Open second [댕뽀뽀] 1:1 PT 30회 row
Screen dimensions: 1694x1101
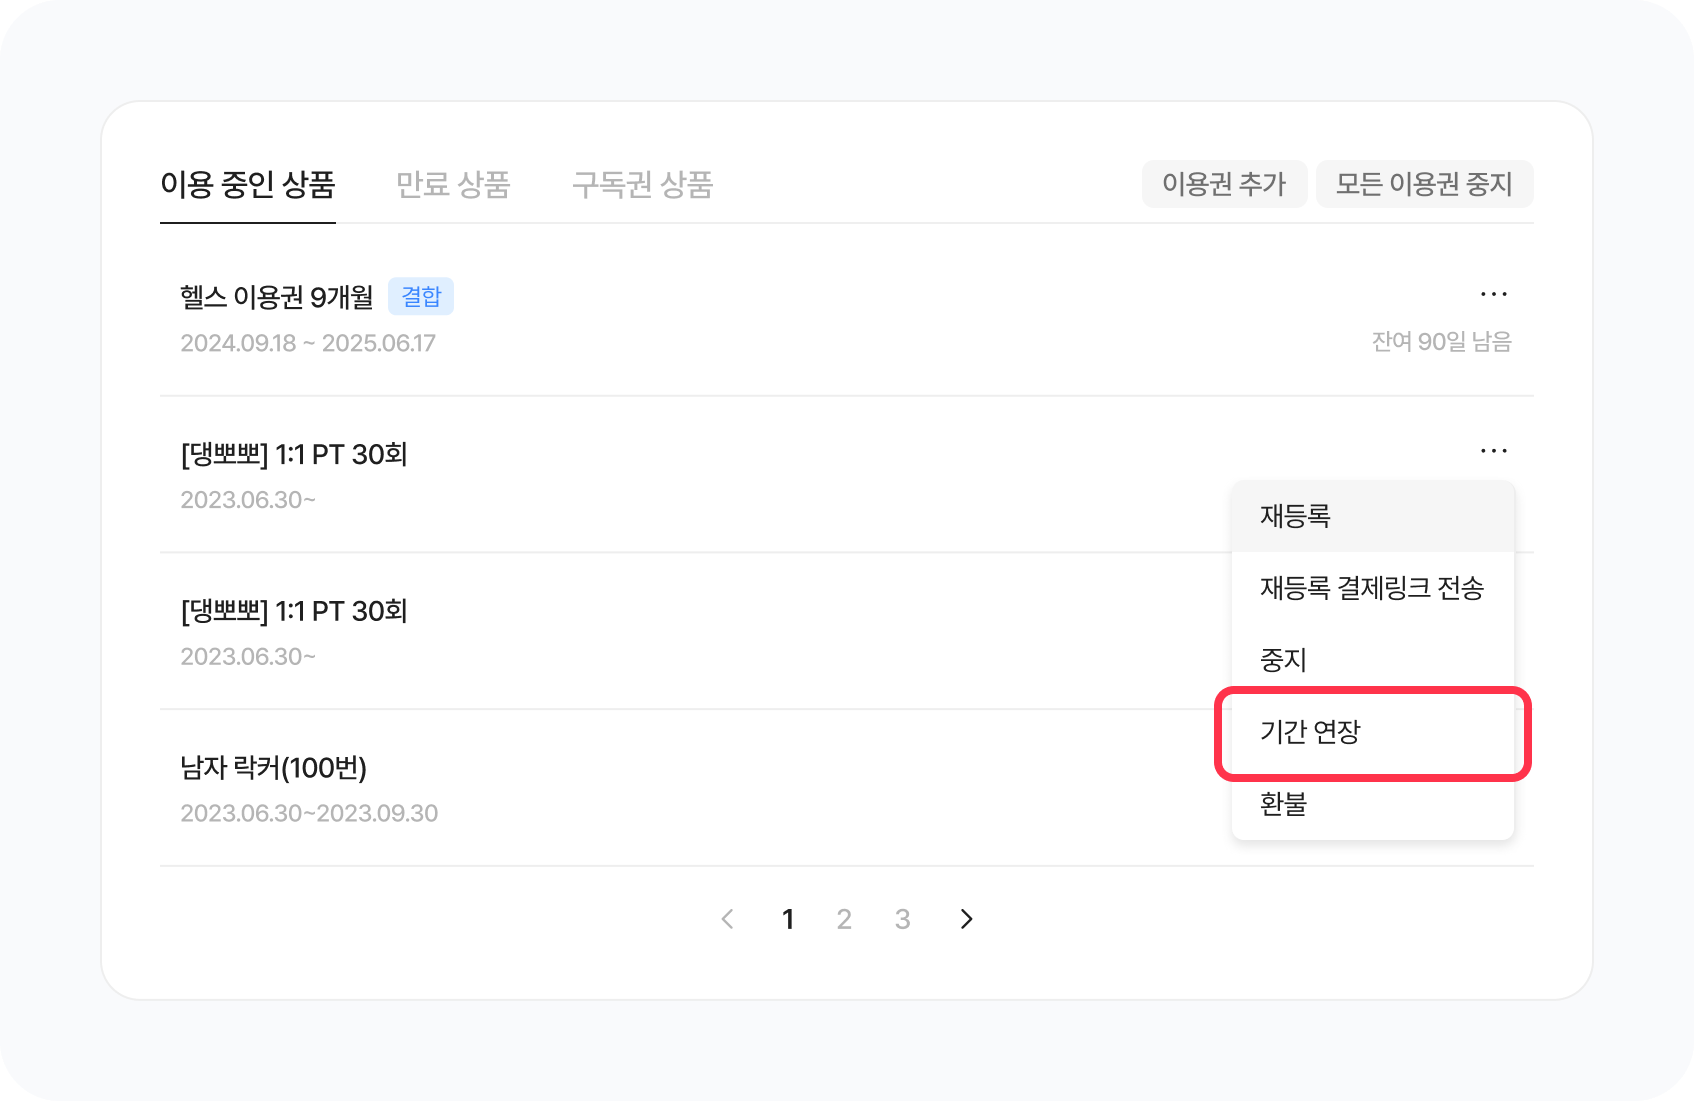(294, 611)
